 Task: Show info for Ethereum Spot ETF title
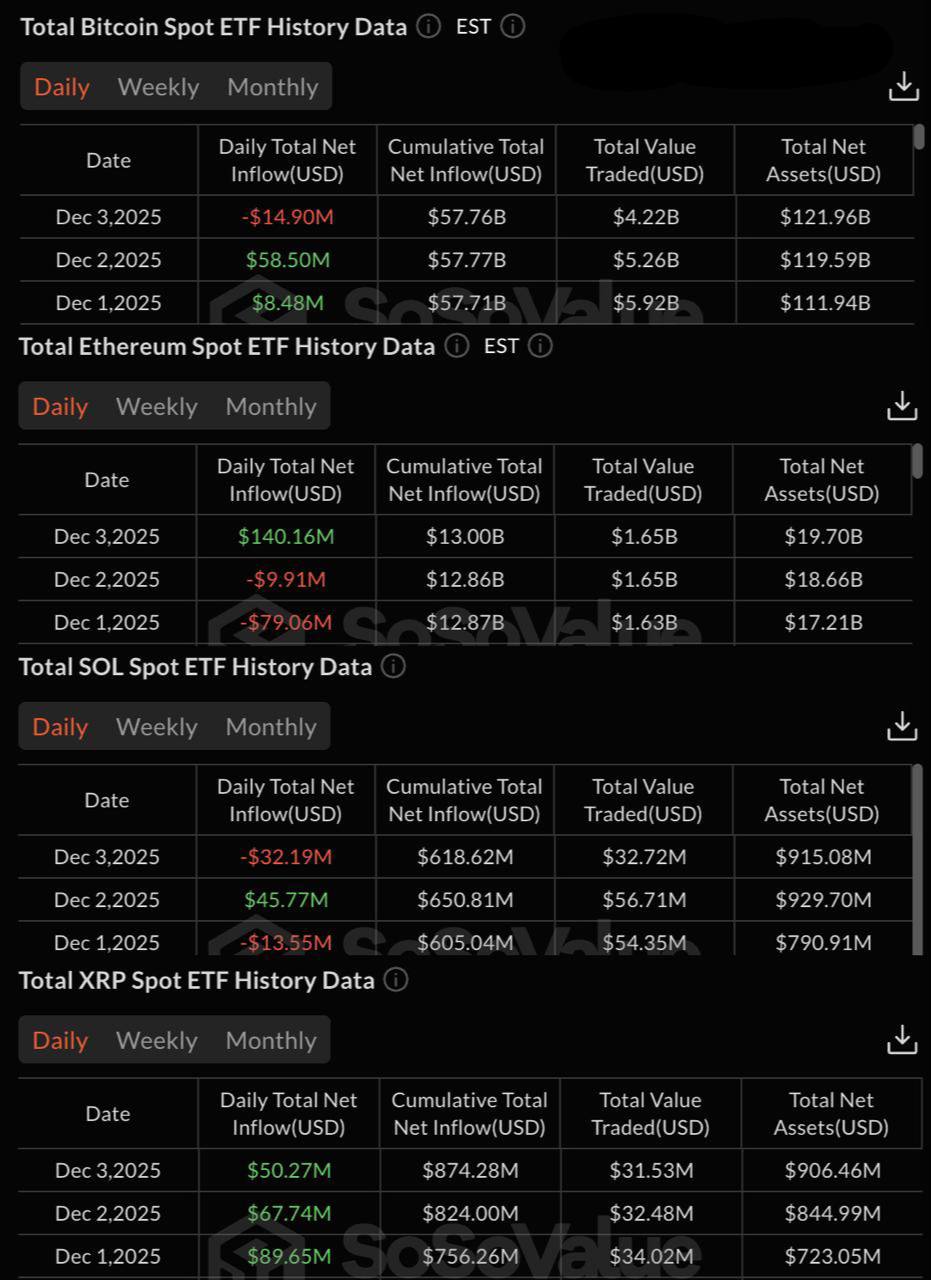457,346
